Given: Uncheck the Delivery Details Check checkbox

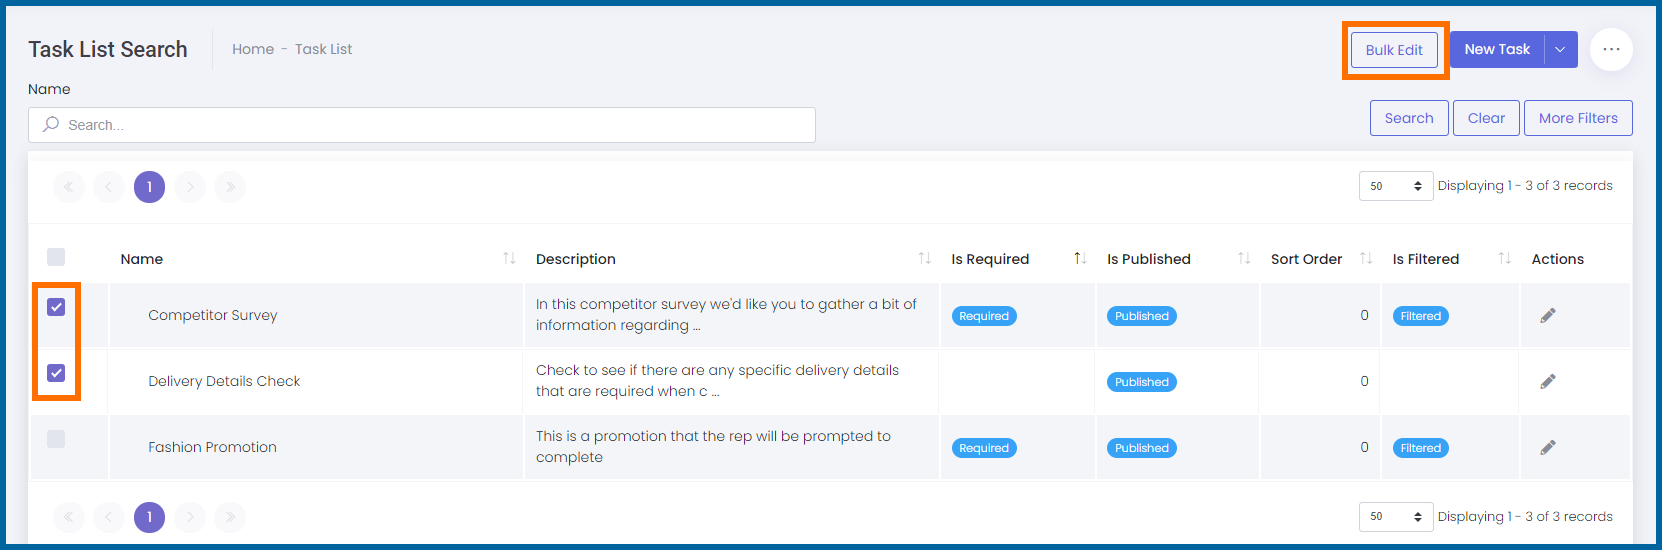Looking at the screenshot, I should [x=56, y=373].
